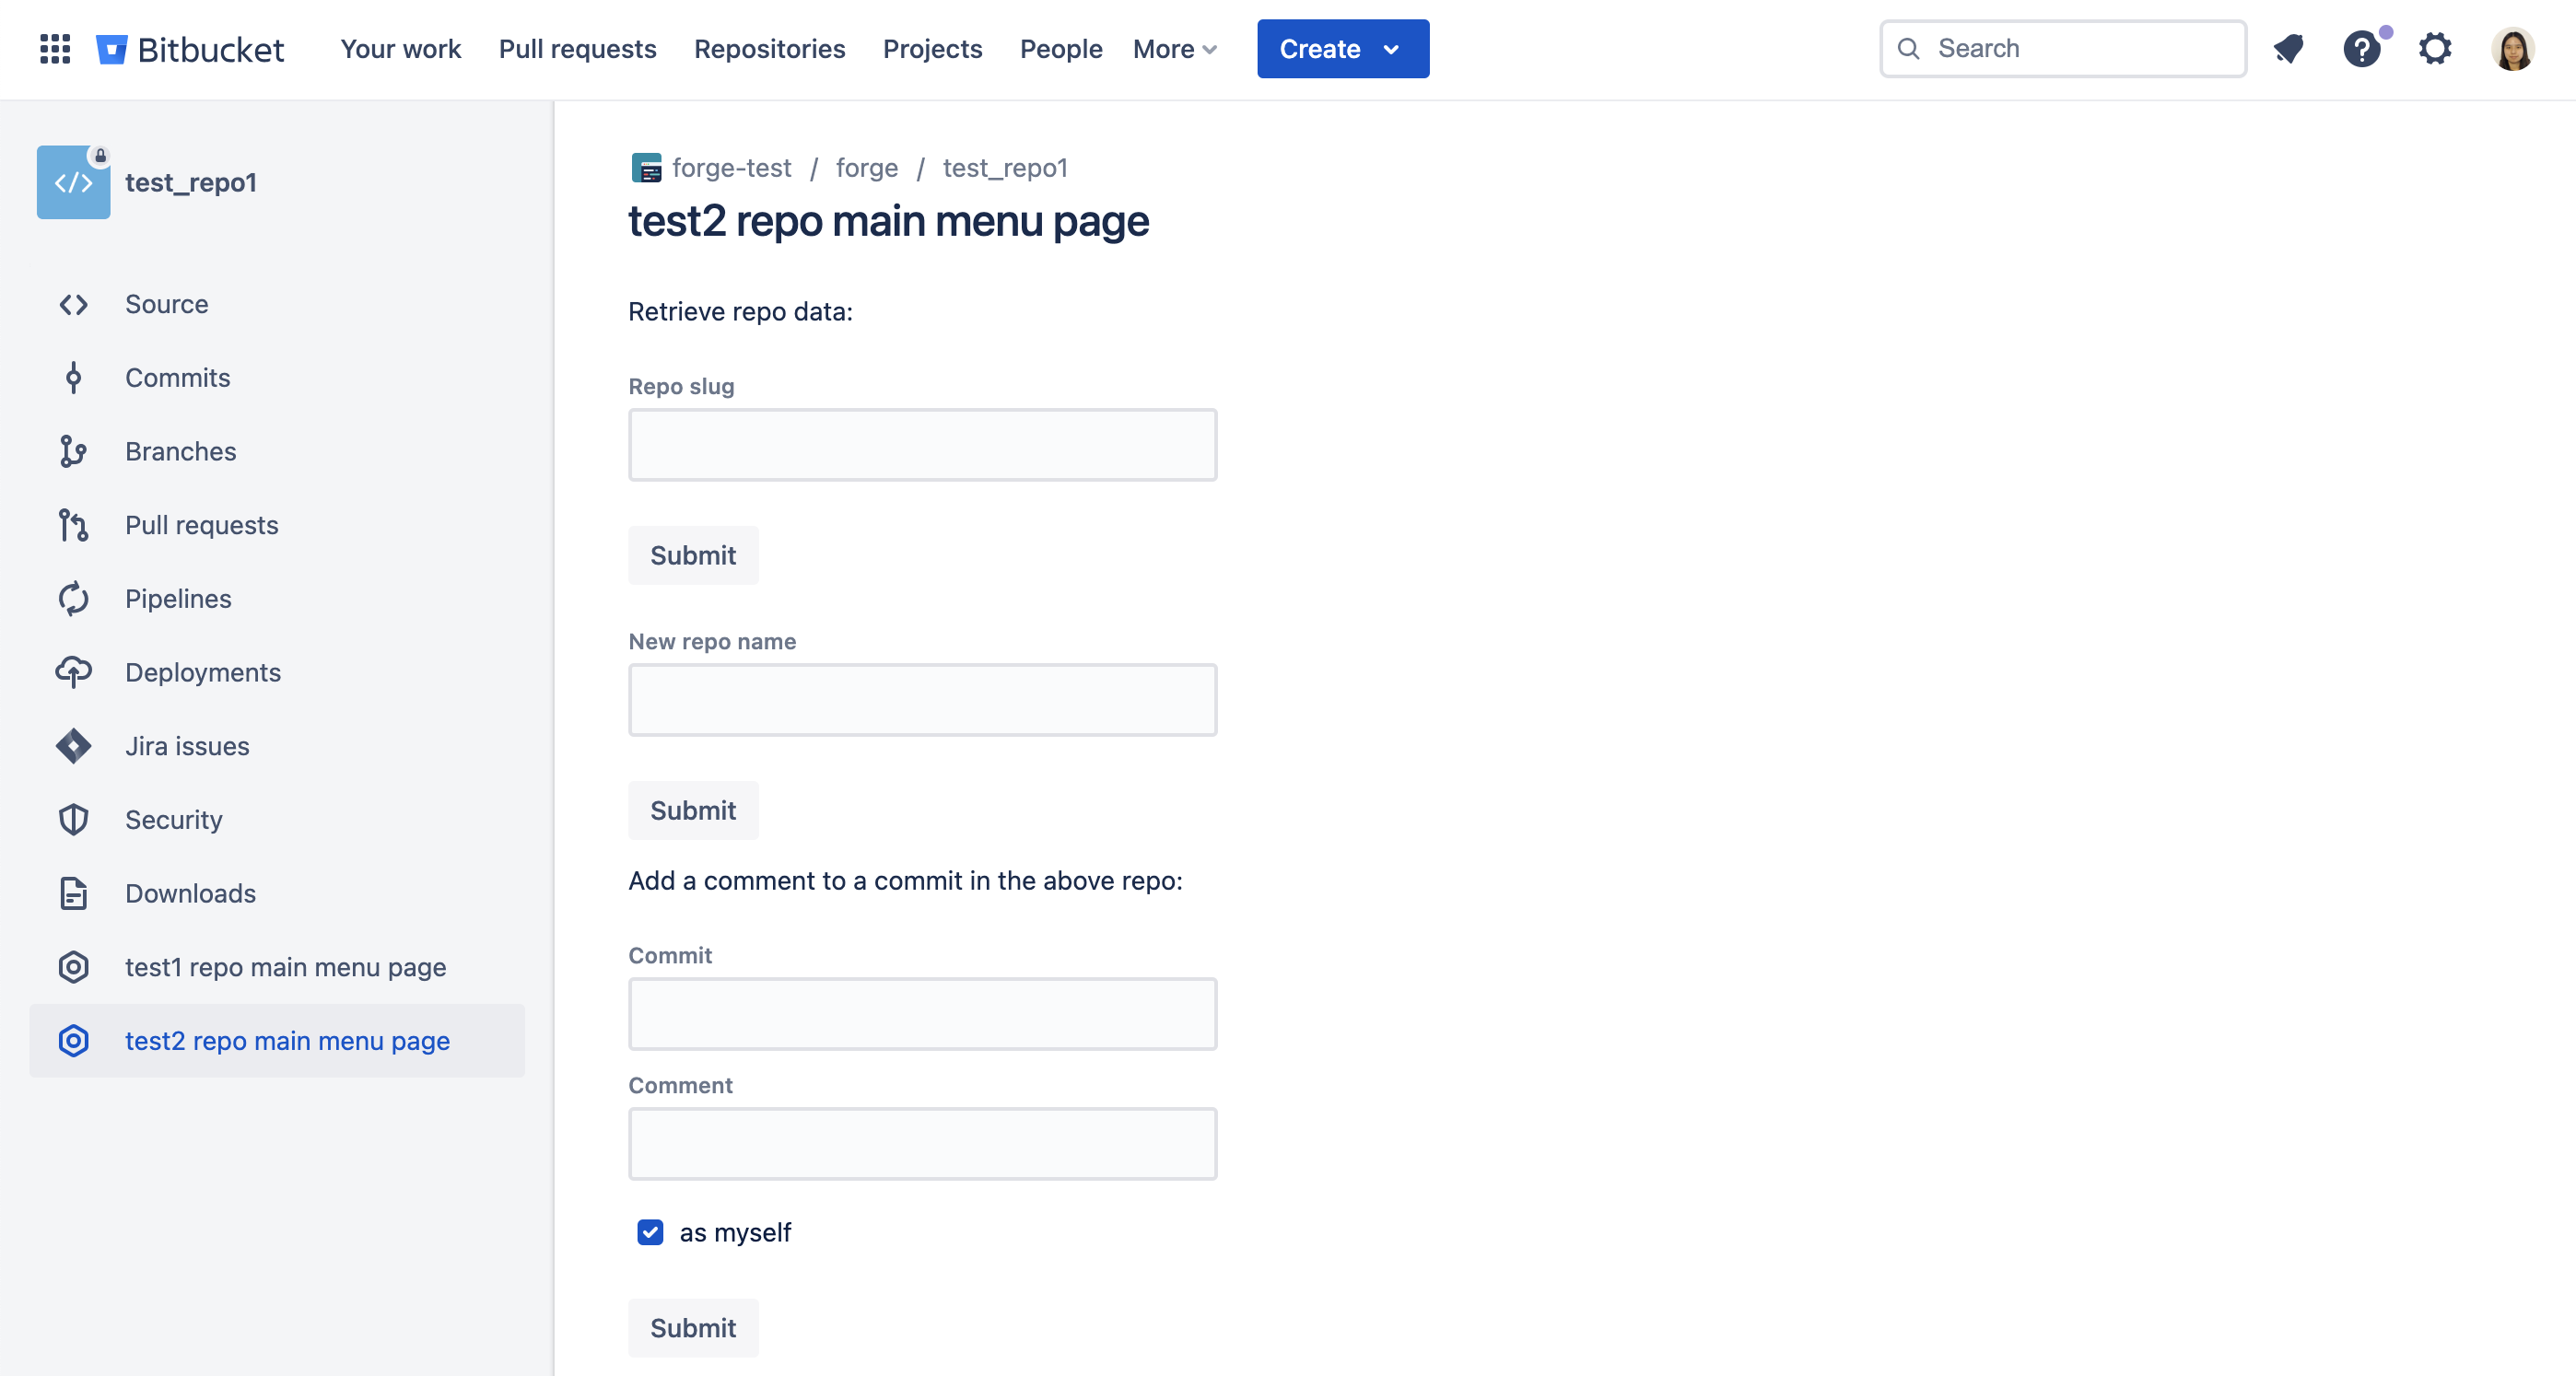This screenshot has width=2576, height=1376.
Task: Click the first Submit button
Action: pyautogui.click(x=692, y=555)
